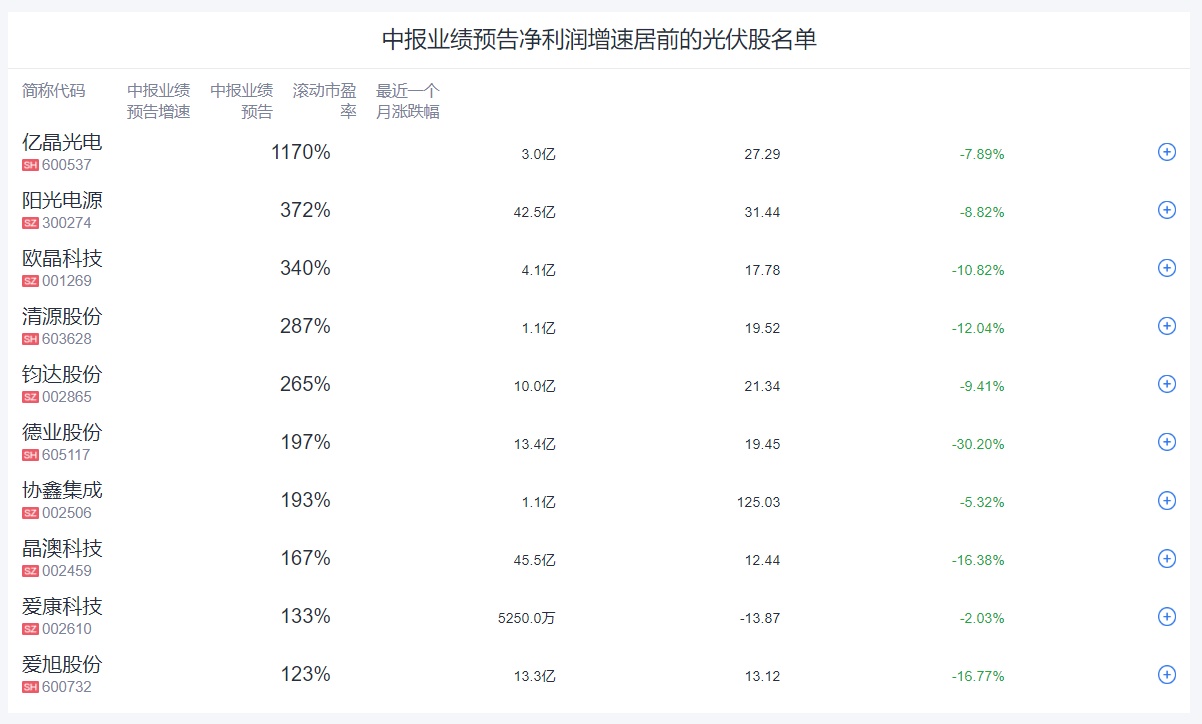Select the SZ badge beside code 001269
This screenshot has width=1202, height=724.
[30, 281]
